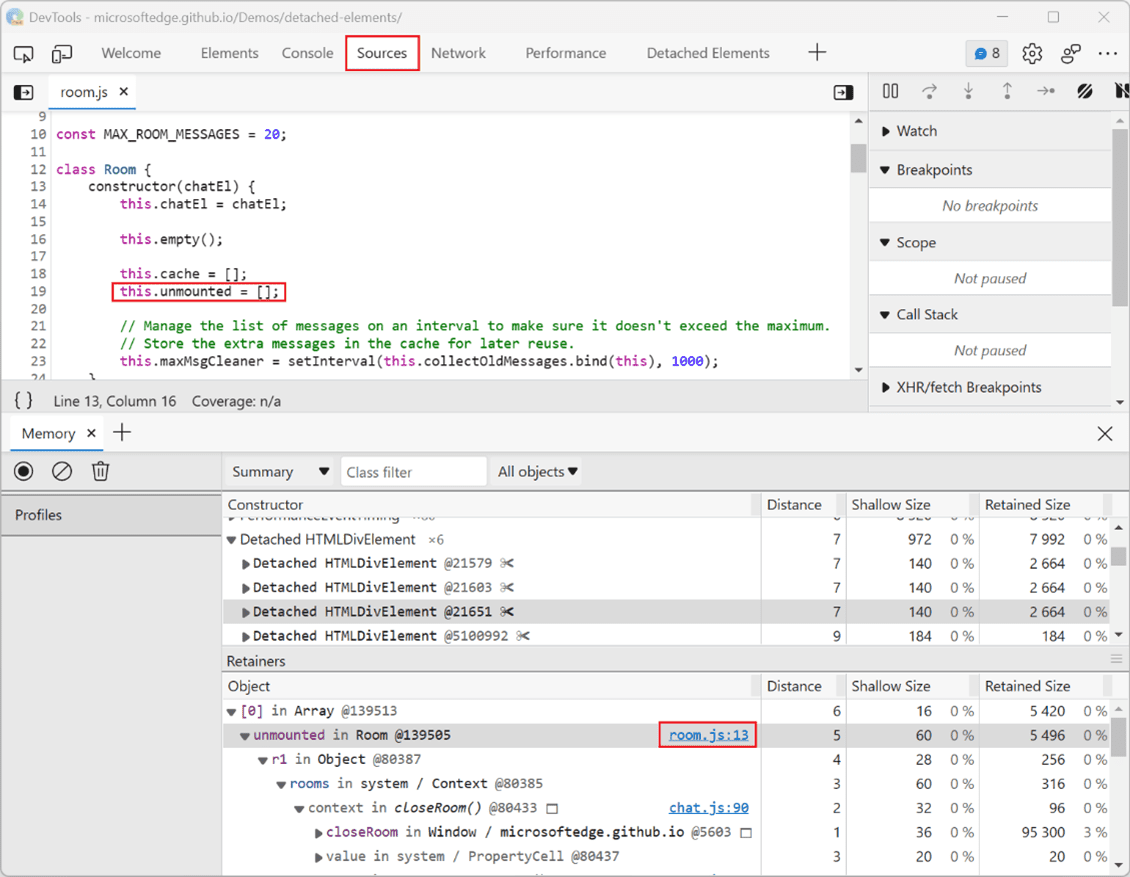Open DevTools settings gear
This screenshot has width=1130, height=877.
click(1032, 53)
